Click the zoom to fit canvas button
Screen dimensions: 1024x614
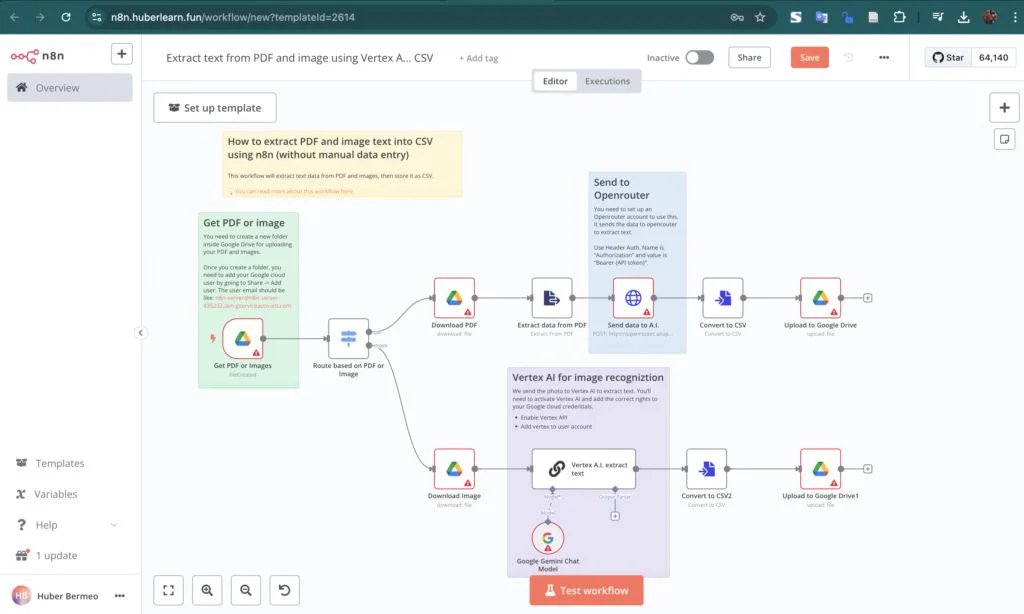[168, 590]
